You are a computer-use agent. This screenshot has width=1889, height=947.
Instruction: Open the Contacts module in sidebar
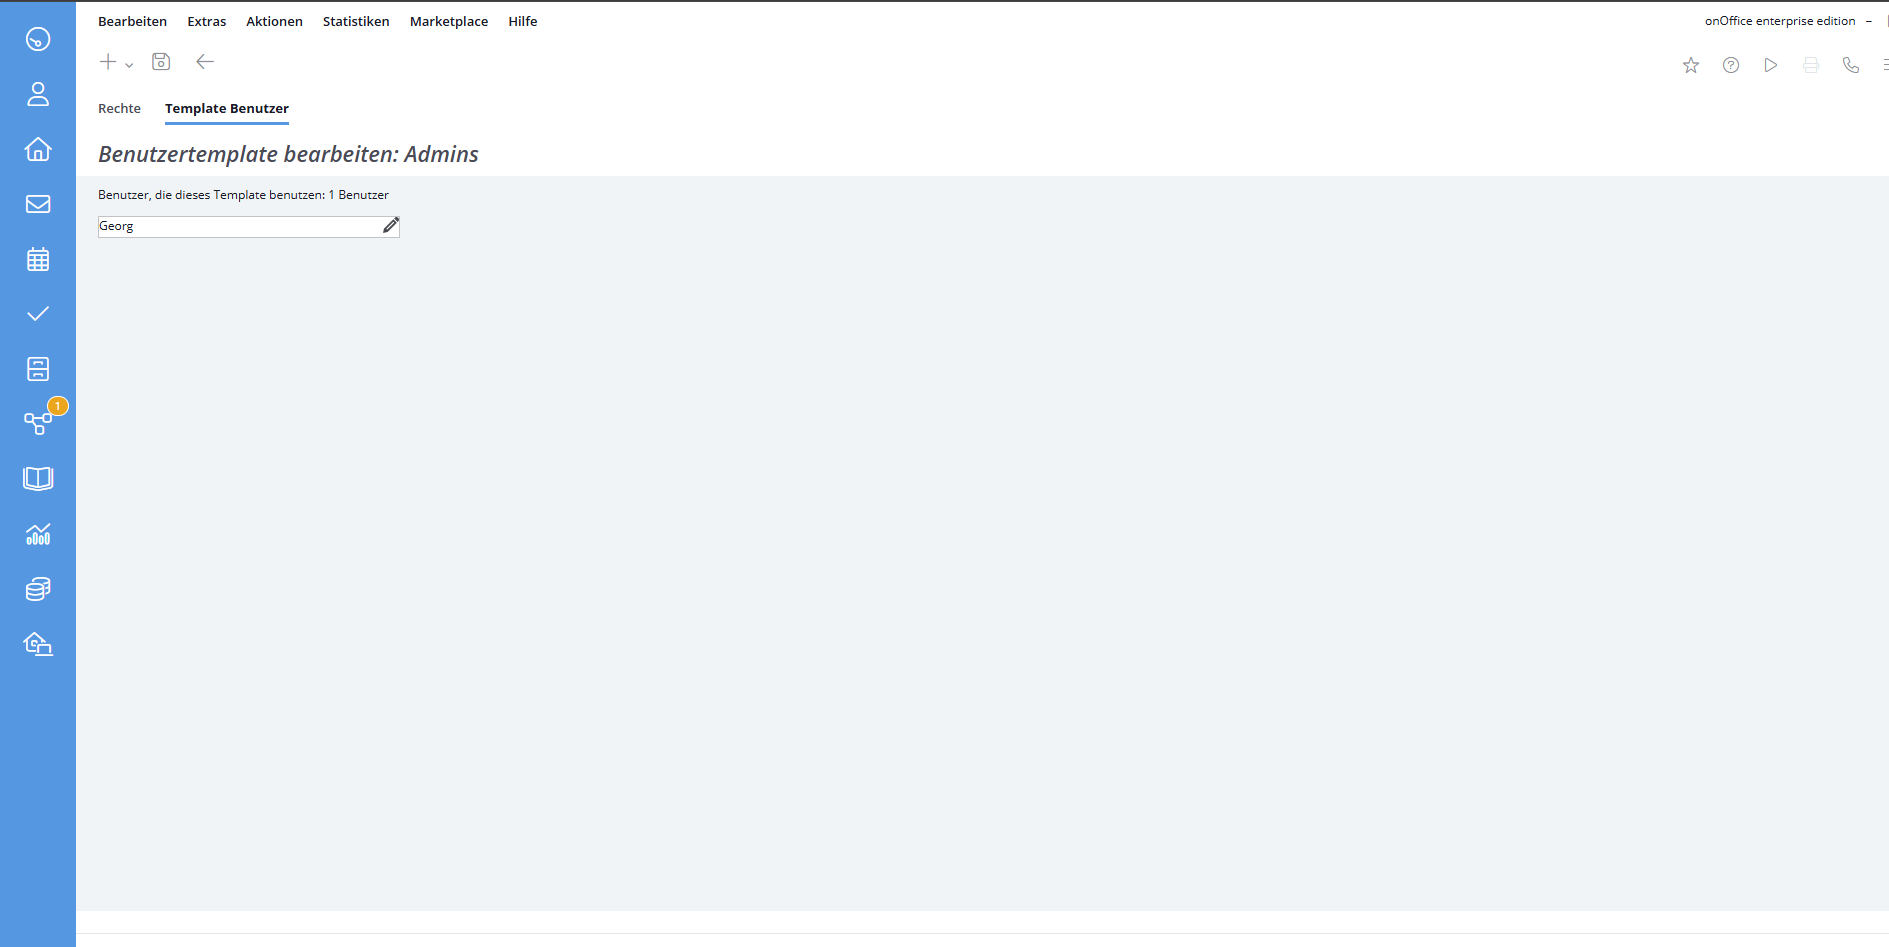(x=38, y=94)
